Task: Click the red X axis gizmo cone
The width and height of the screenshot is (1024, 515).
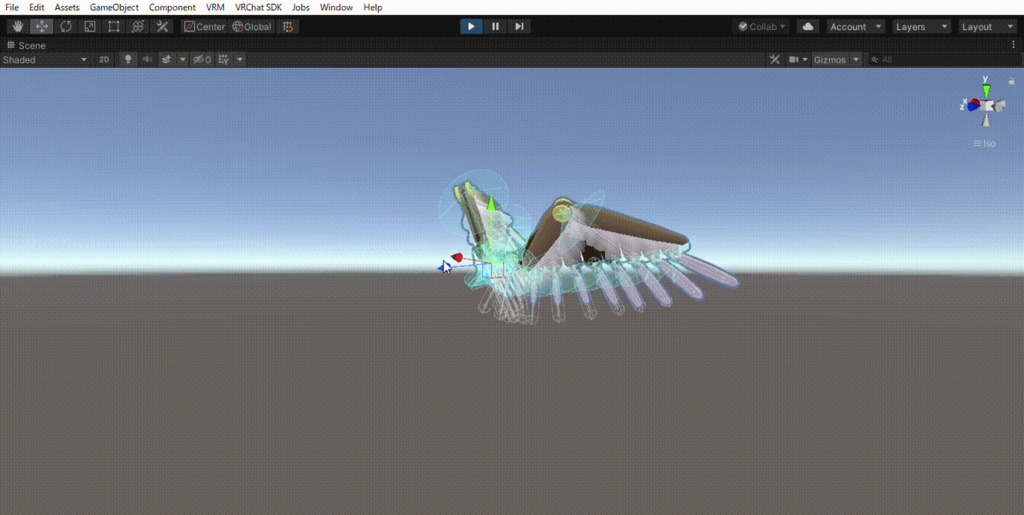Action: click(974, 103)
